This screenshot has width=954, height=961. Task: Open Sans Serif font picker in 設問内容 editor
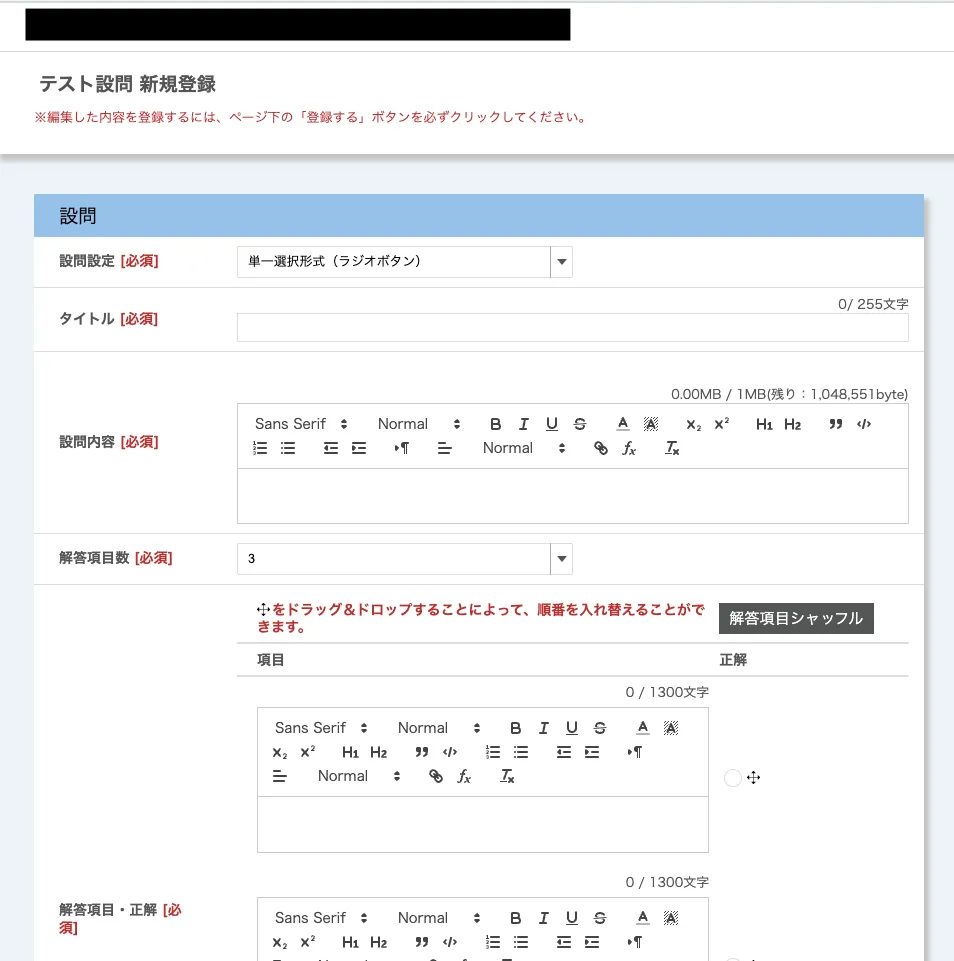point(301,424)
